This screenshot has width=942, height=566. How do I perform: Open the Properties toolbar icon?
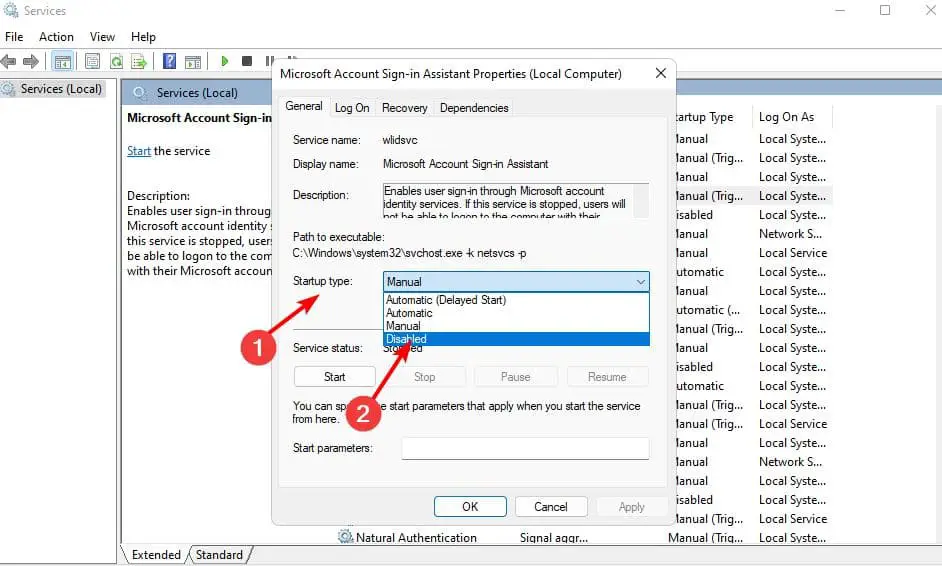93,61
